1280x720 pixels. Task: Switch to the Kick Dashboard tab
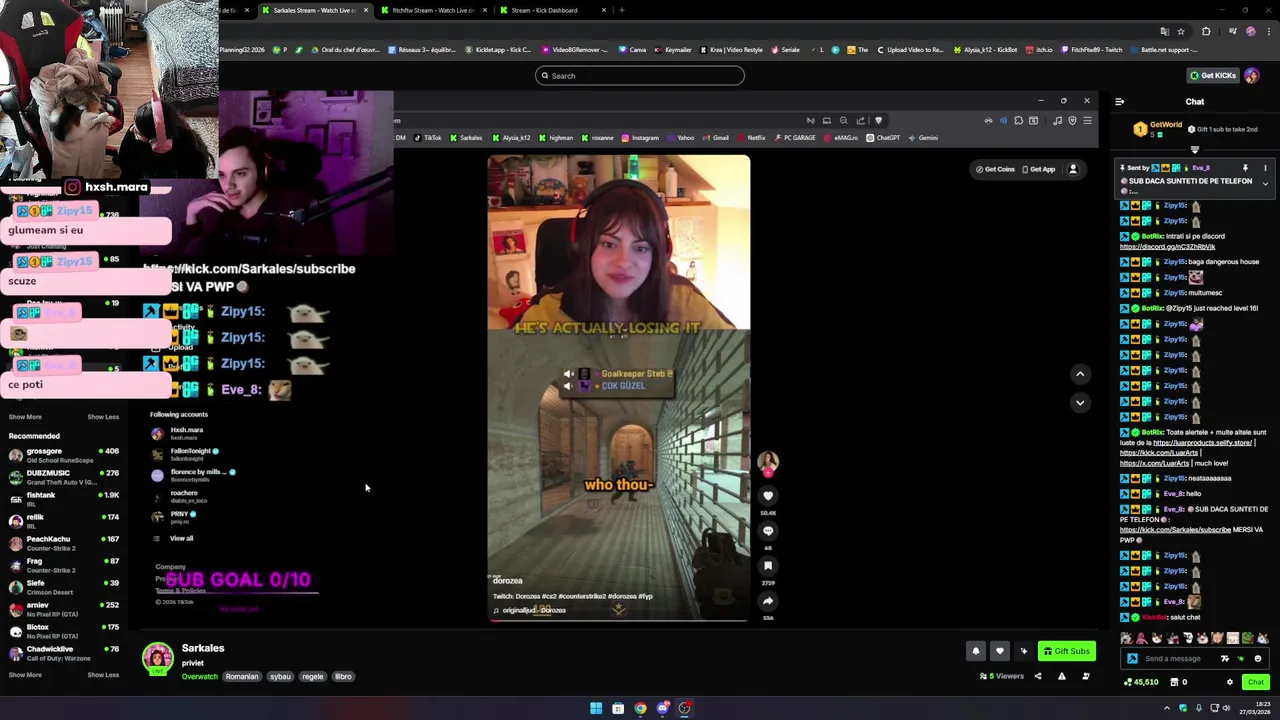click(x=544, y=10)
